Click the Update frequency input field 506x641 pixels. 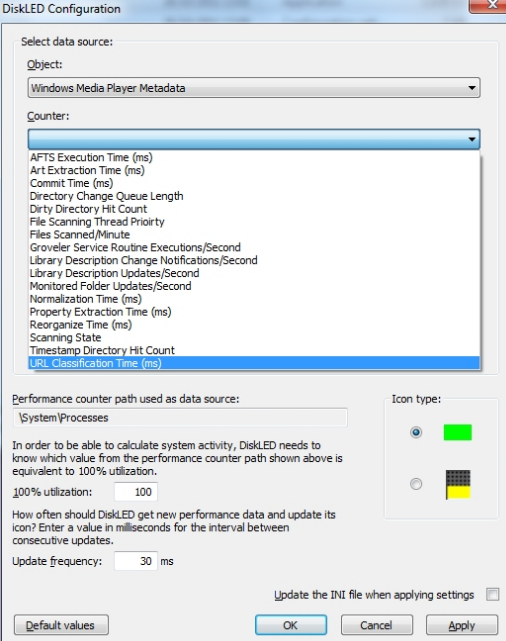coord(136,561)
